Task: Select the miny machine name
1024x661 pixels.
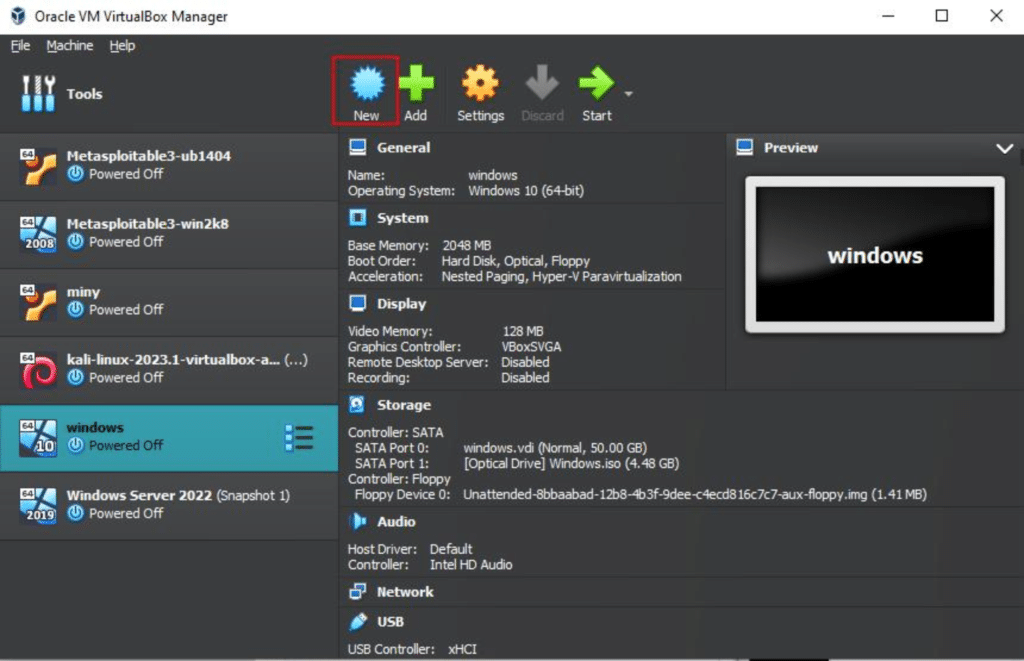Action: [x=83, y=292]
